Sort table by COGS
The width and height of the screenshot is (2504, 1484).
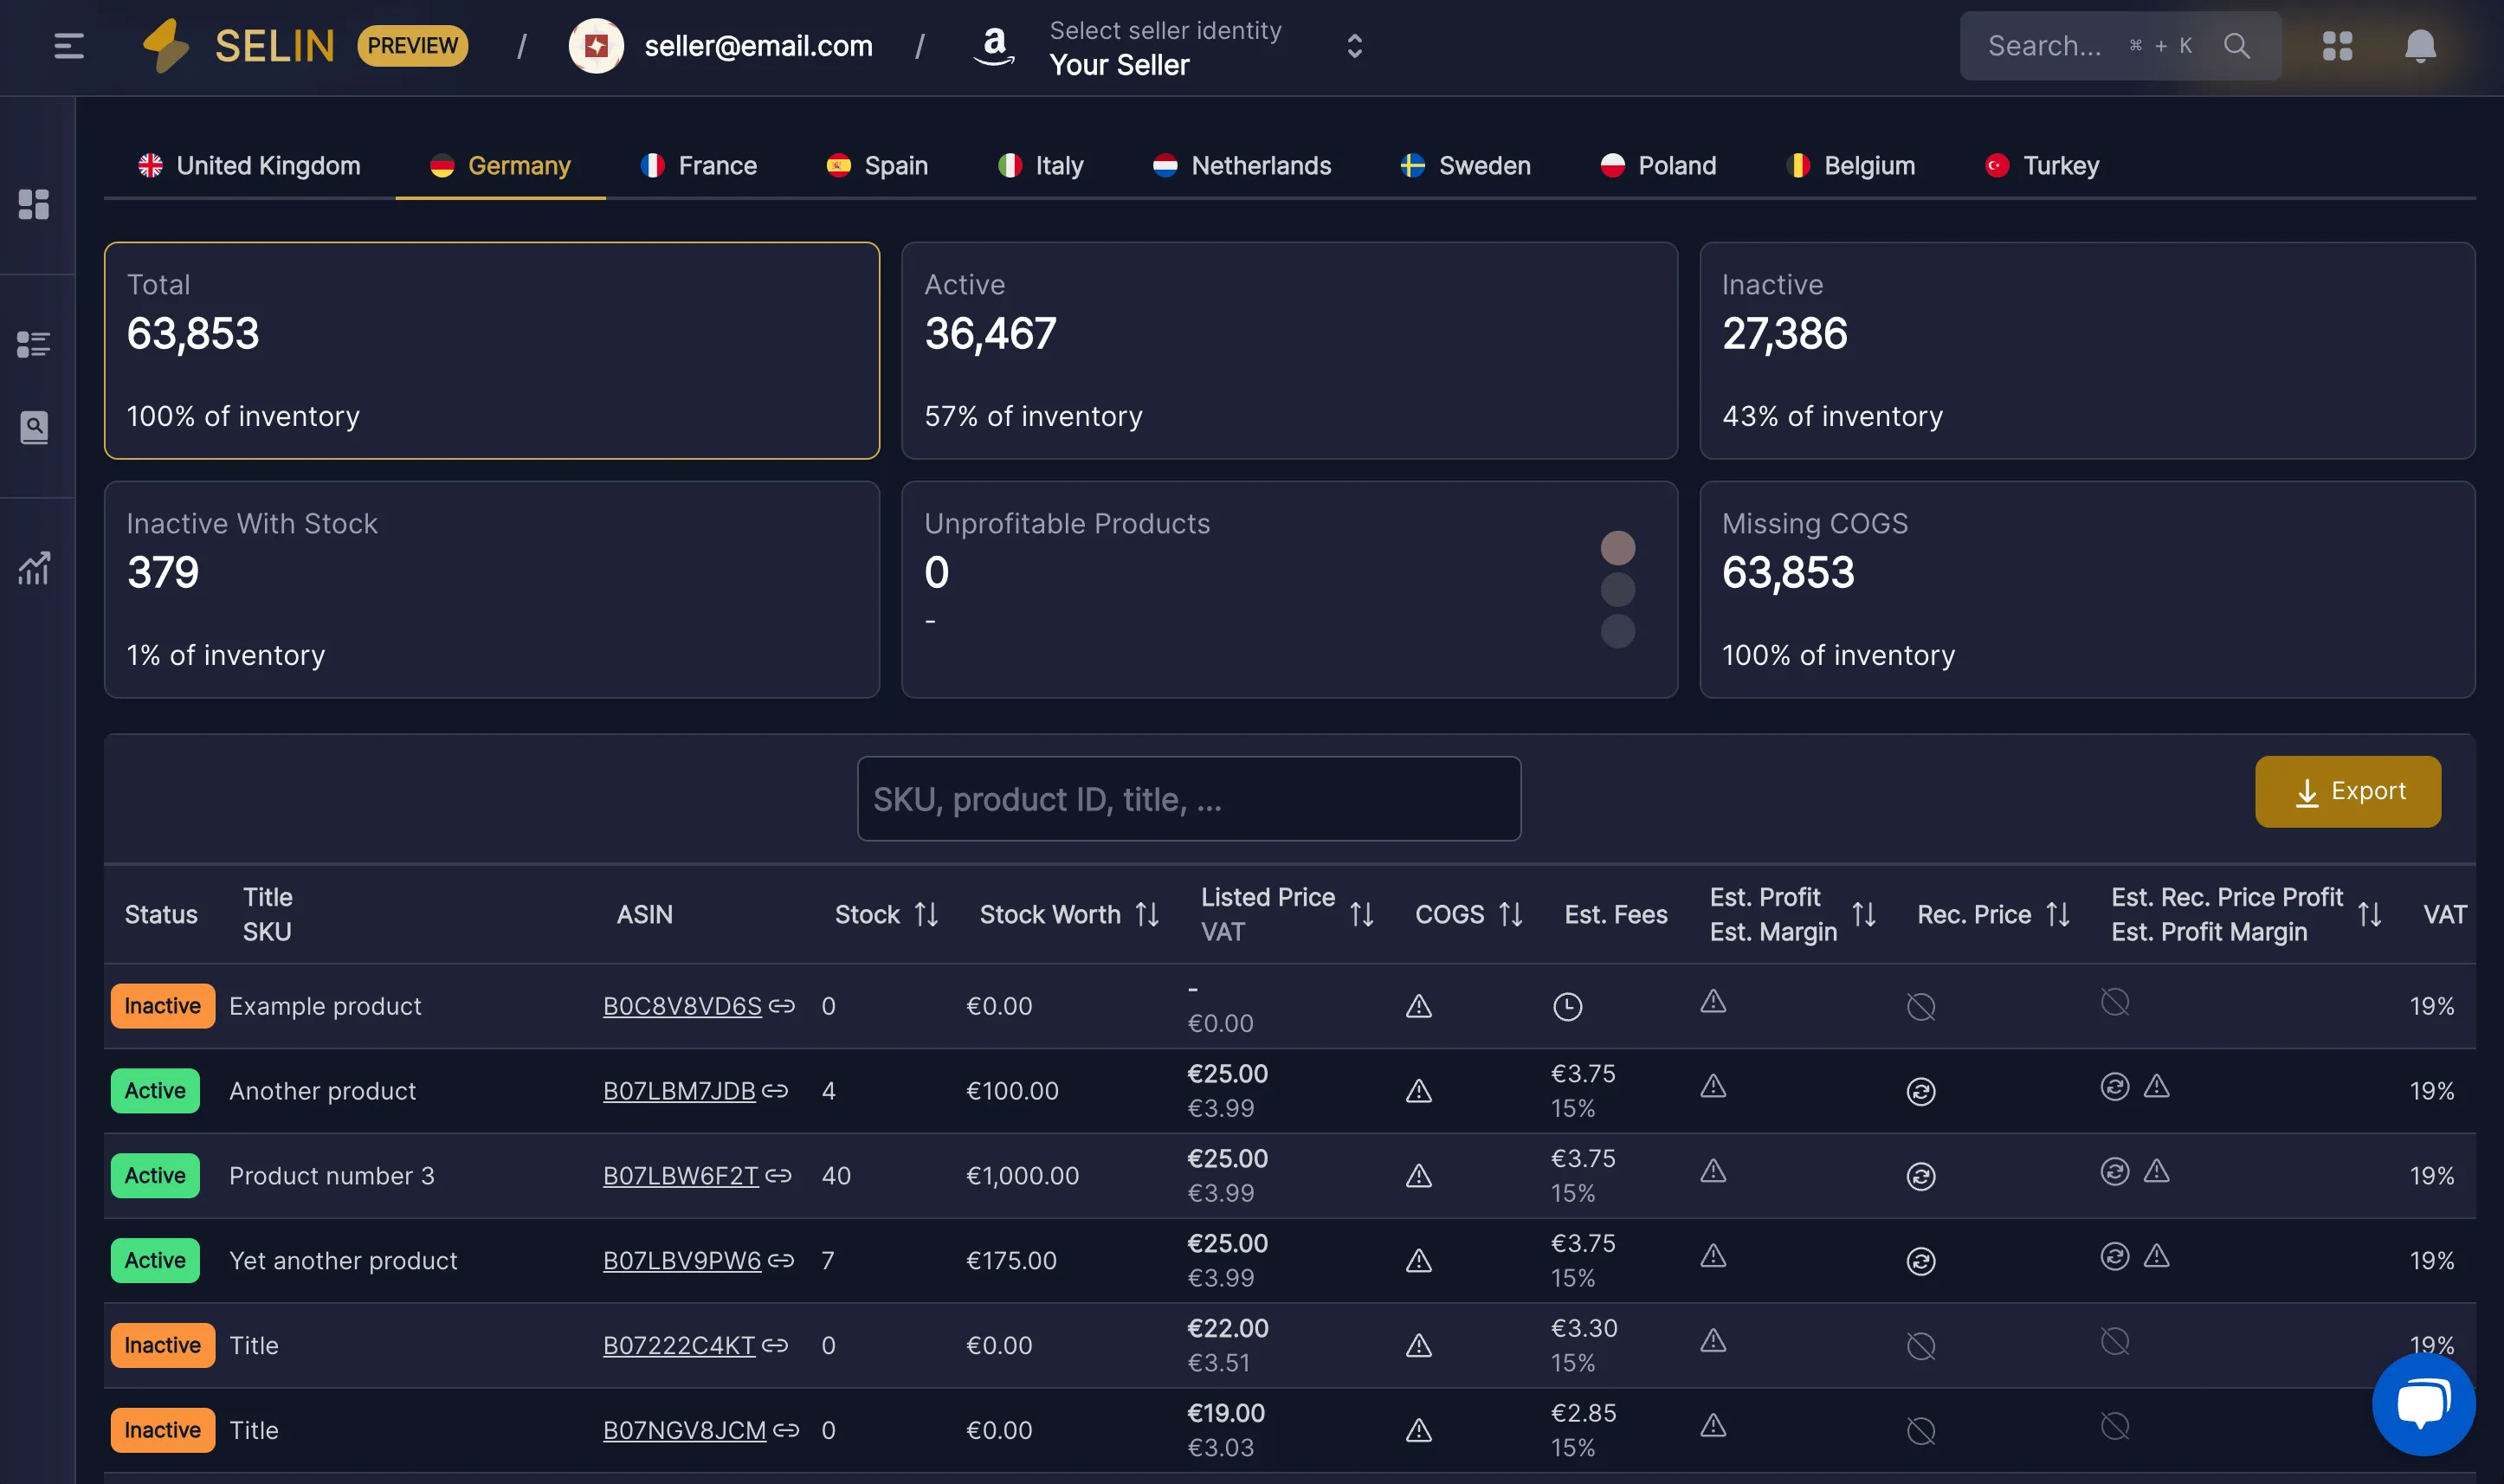tap(1511, 914)
